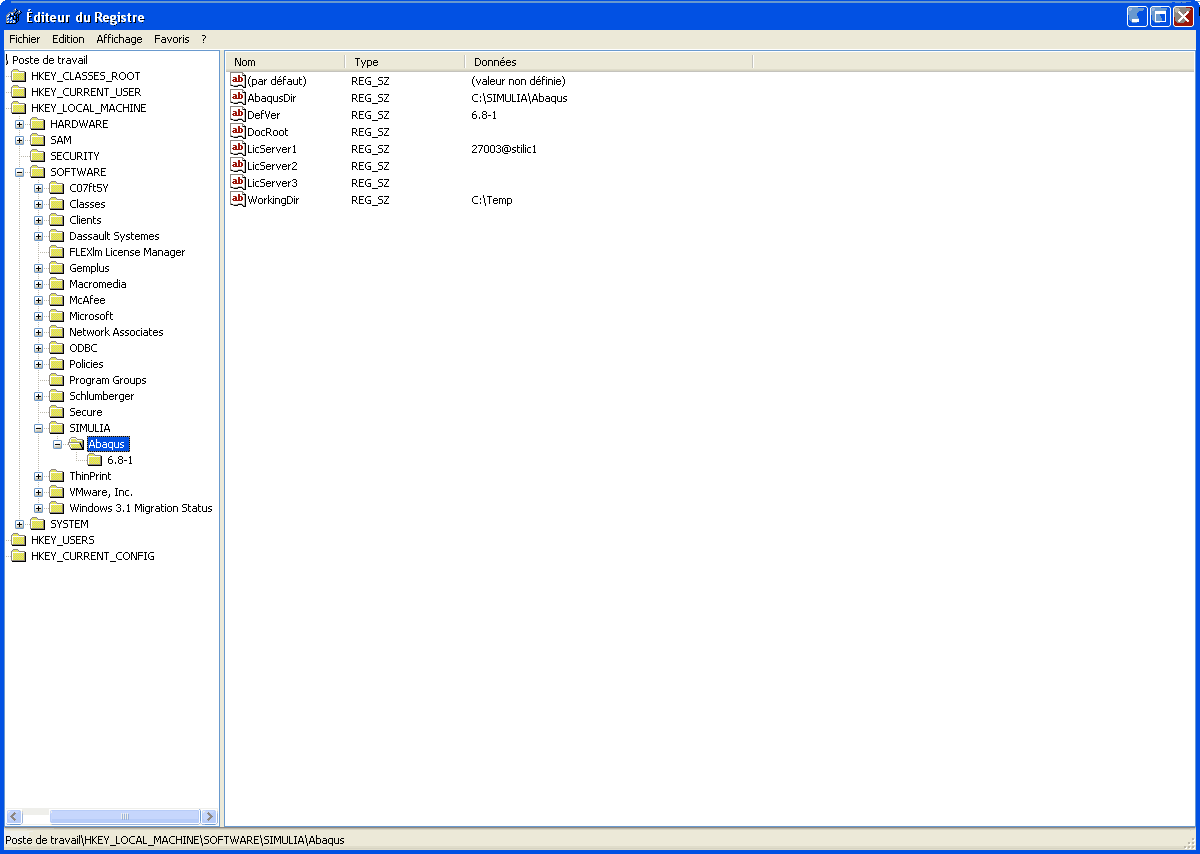Image resolution: width=1200 pixels, height=854 pixels.
Task: Expand the HARDWARE key node
Action: (19, 124)
